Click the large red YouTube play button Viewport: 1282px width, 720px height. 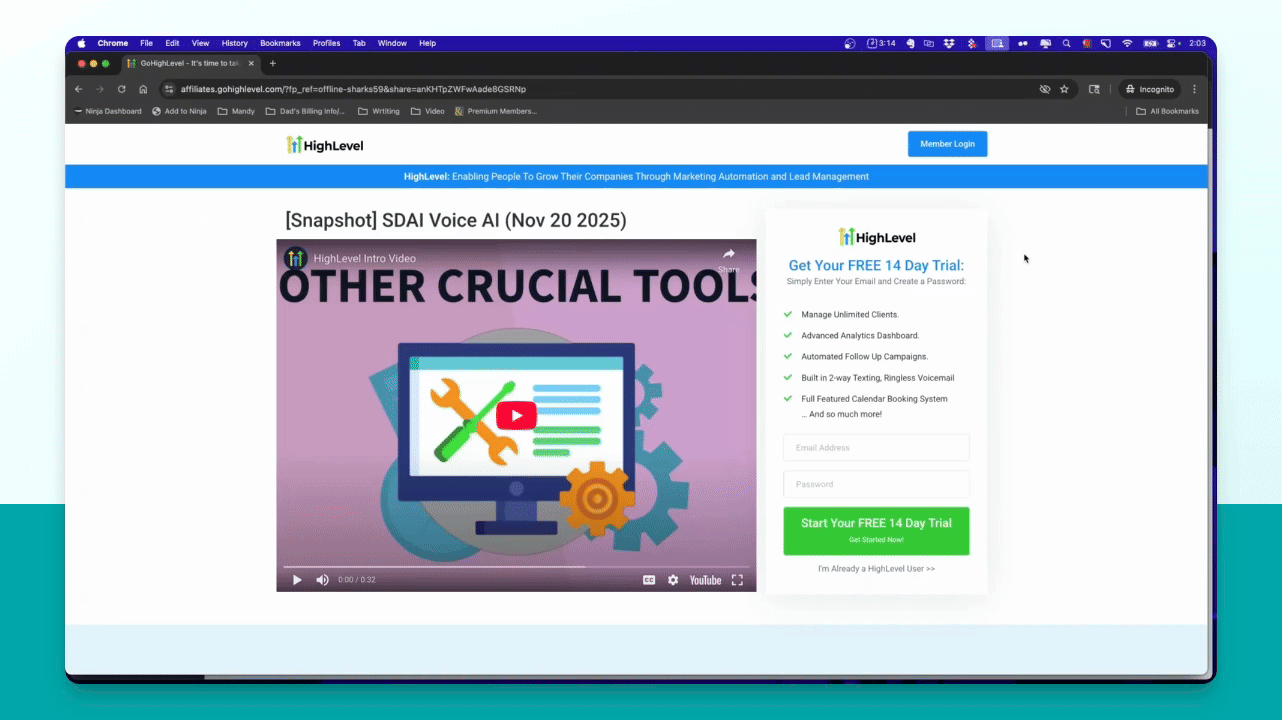pos(516,415)
